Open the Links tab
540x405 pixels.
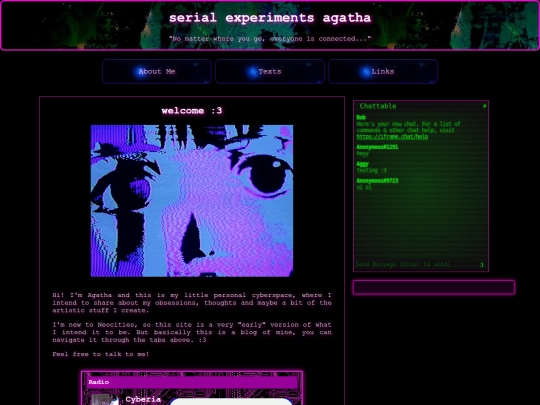(x=383, y=71)
